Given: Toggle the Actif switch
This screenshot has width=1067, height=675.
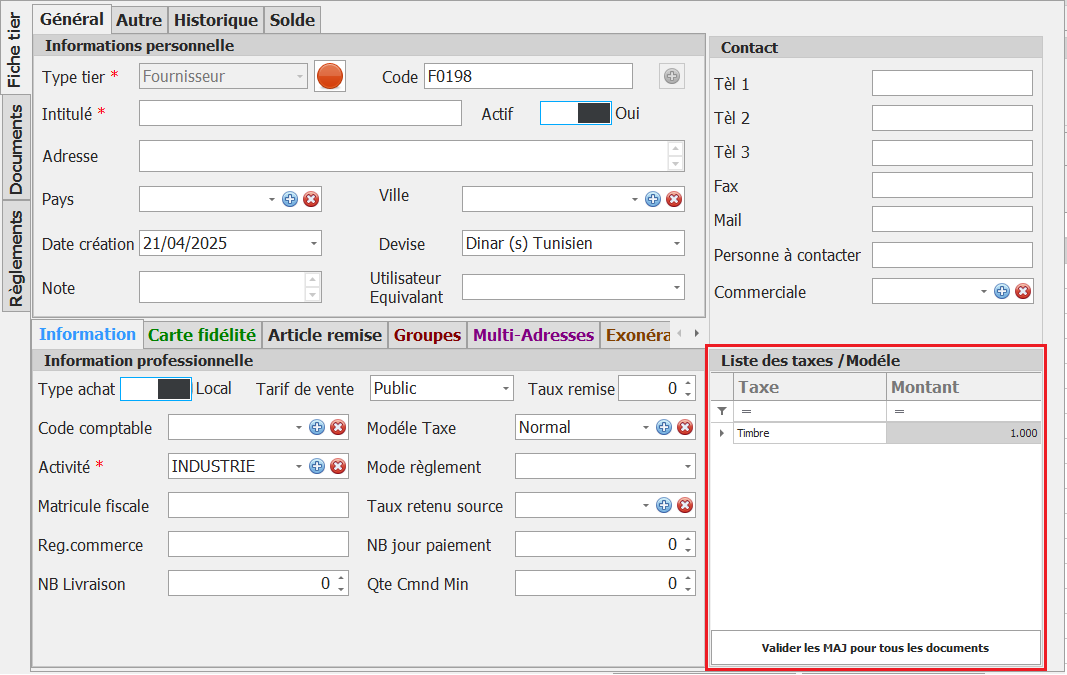Looking at the screenshot, I should pos(575,113).
